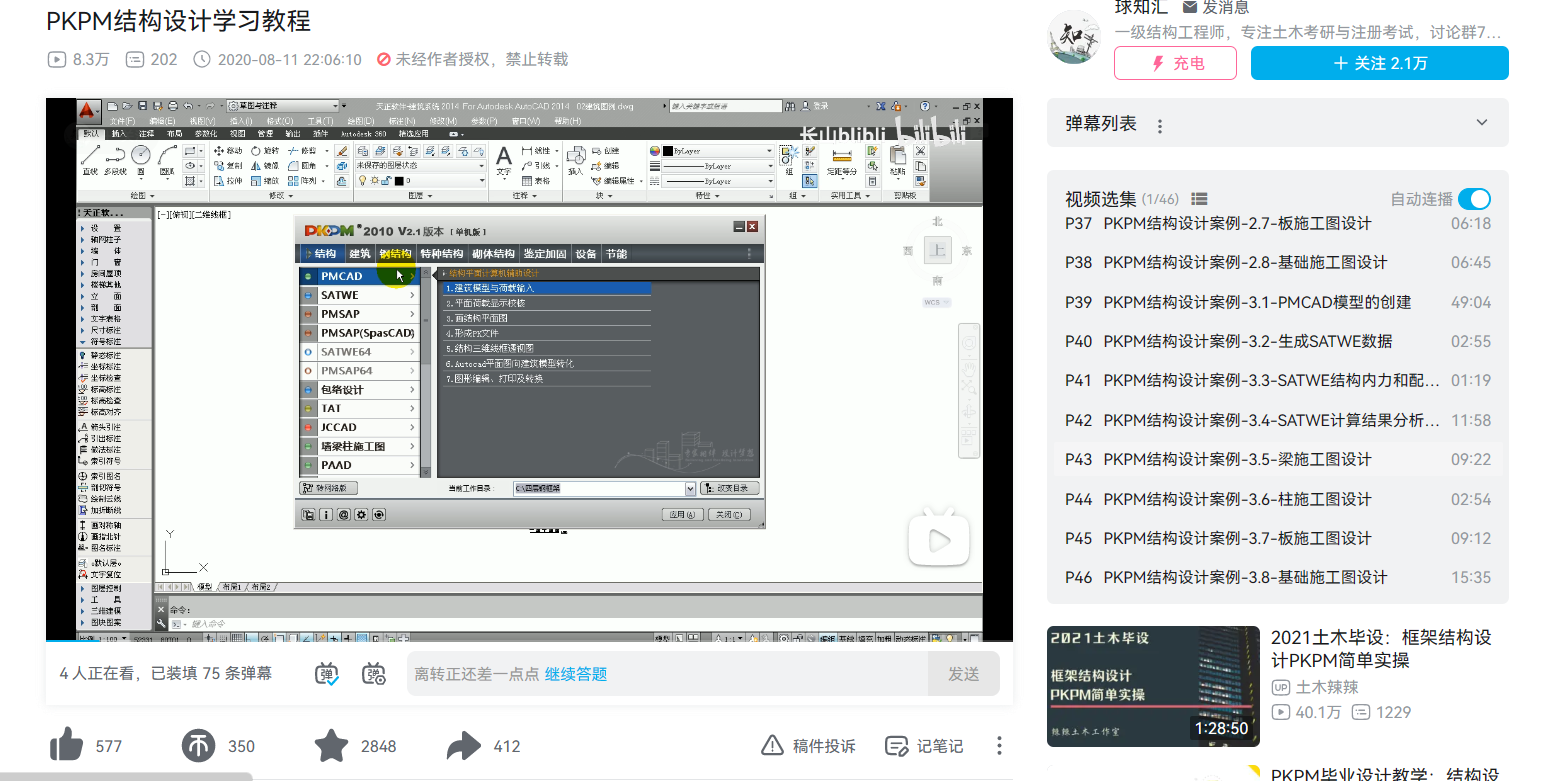Click the play button overlay on video

coord(938,541)
